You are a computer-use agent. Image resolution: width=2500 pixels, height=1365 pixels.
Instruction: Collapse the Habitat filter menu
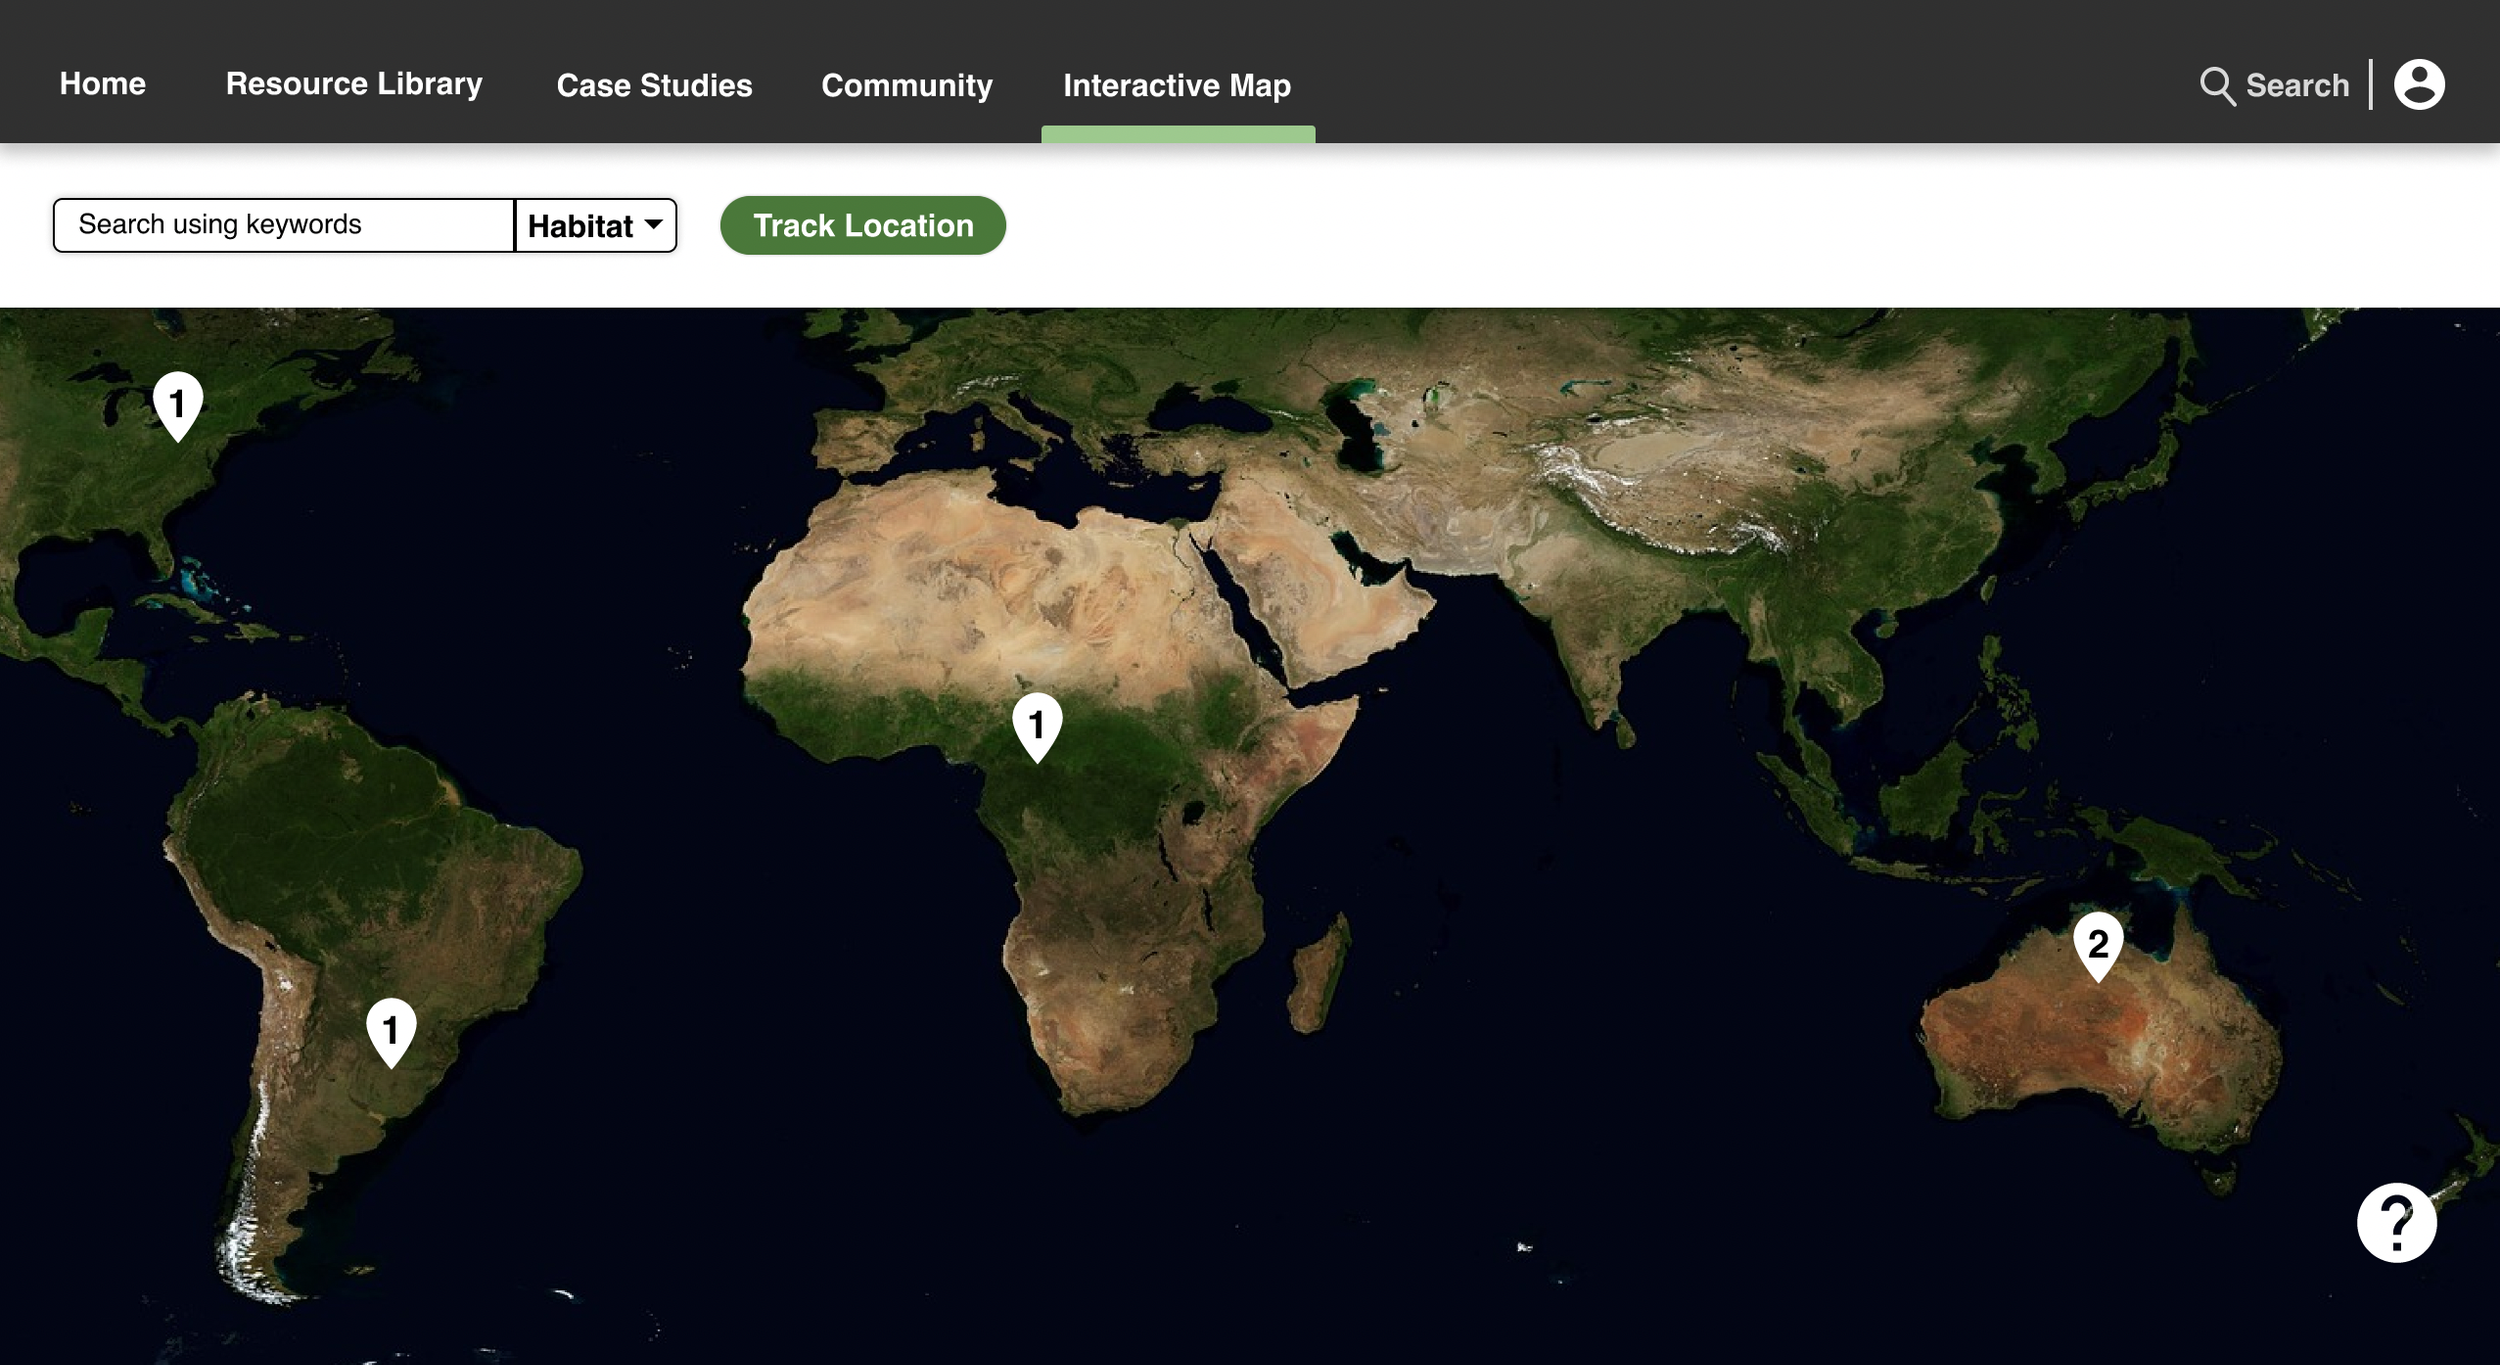coord(595,225)
